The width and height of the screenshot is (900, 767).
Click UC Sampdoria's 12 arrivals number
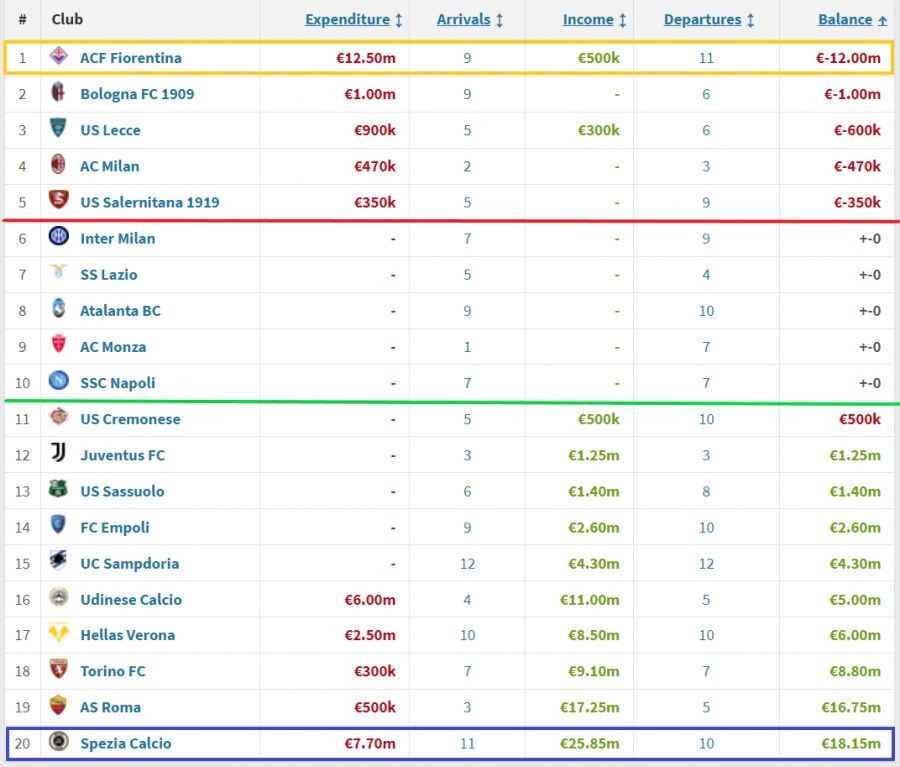(x=467, y=563)
